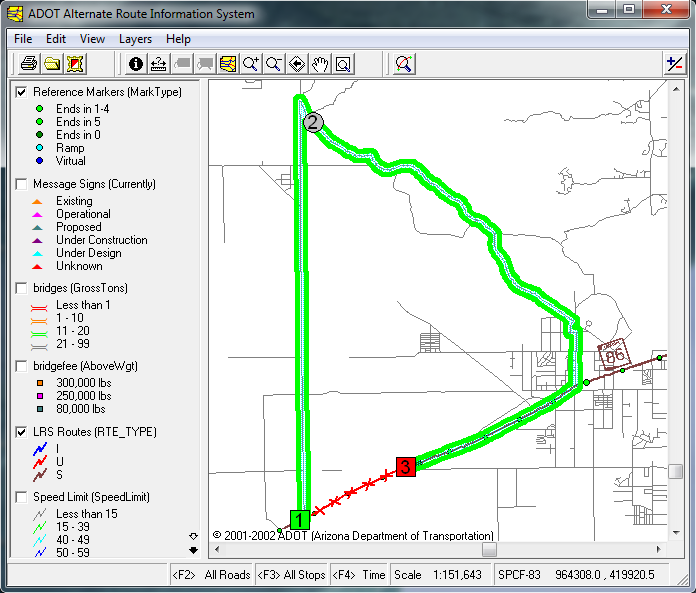The image size is (696, 593).
Task: Click the previous extent arrow icon
Action: pos(297,64)
